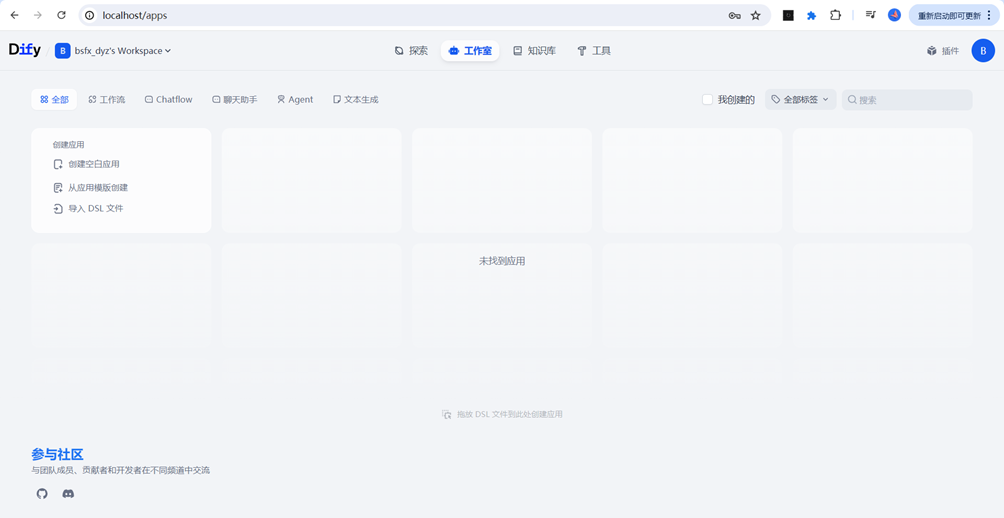Open the GitHub community icon
This screenshot has height=518, width=1004.
click(x=42, y=494)
